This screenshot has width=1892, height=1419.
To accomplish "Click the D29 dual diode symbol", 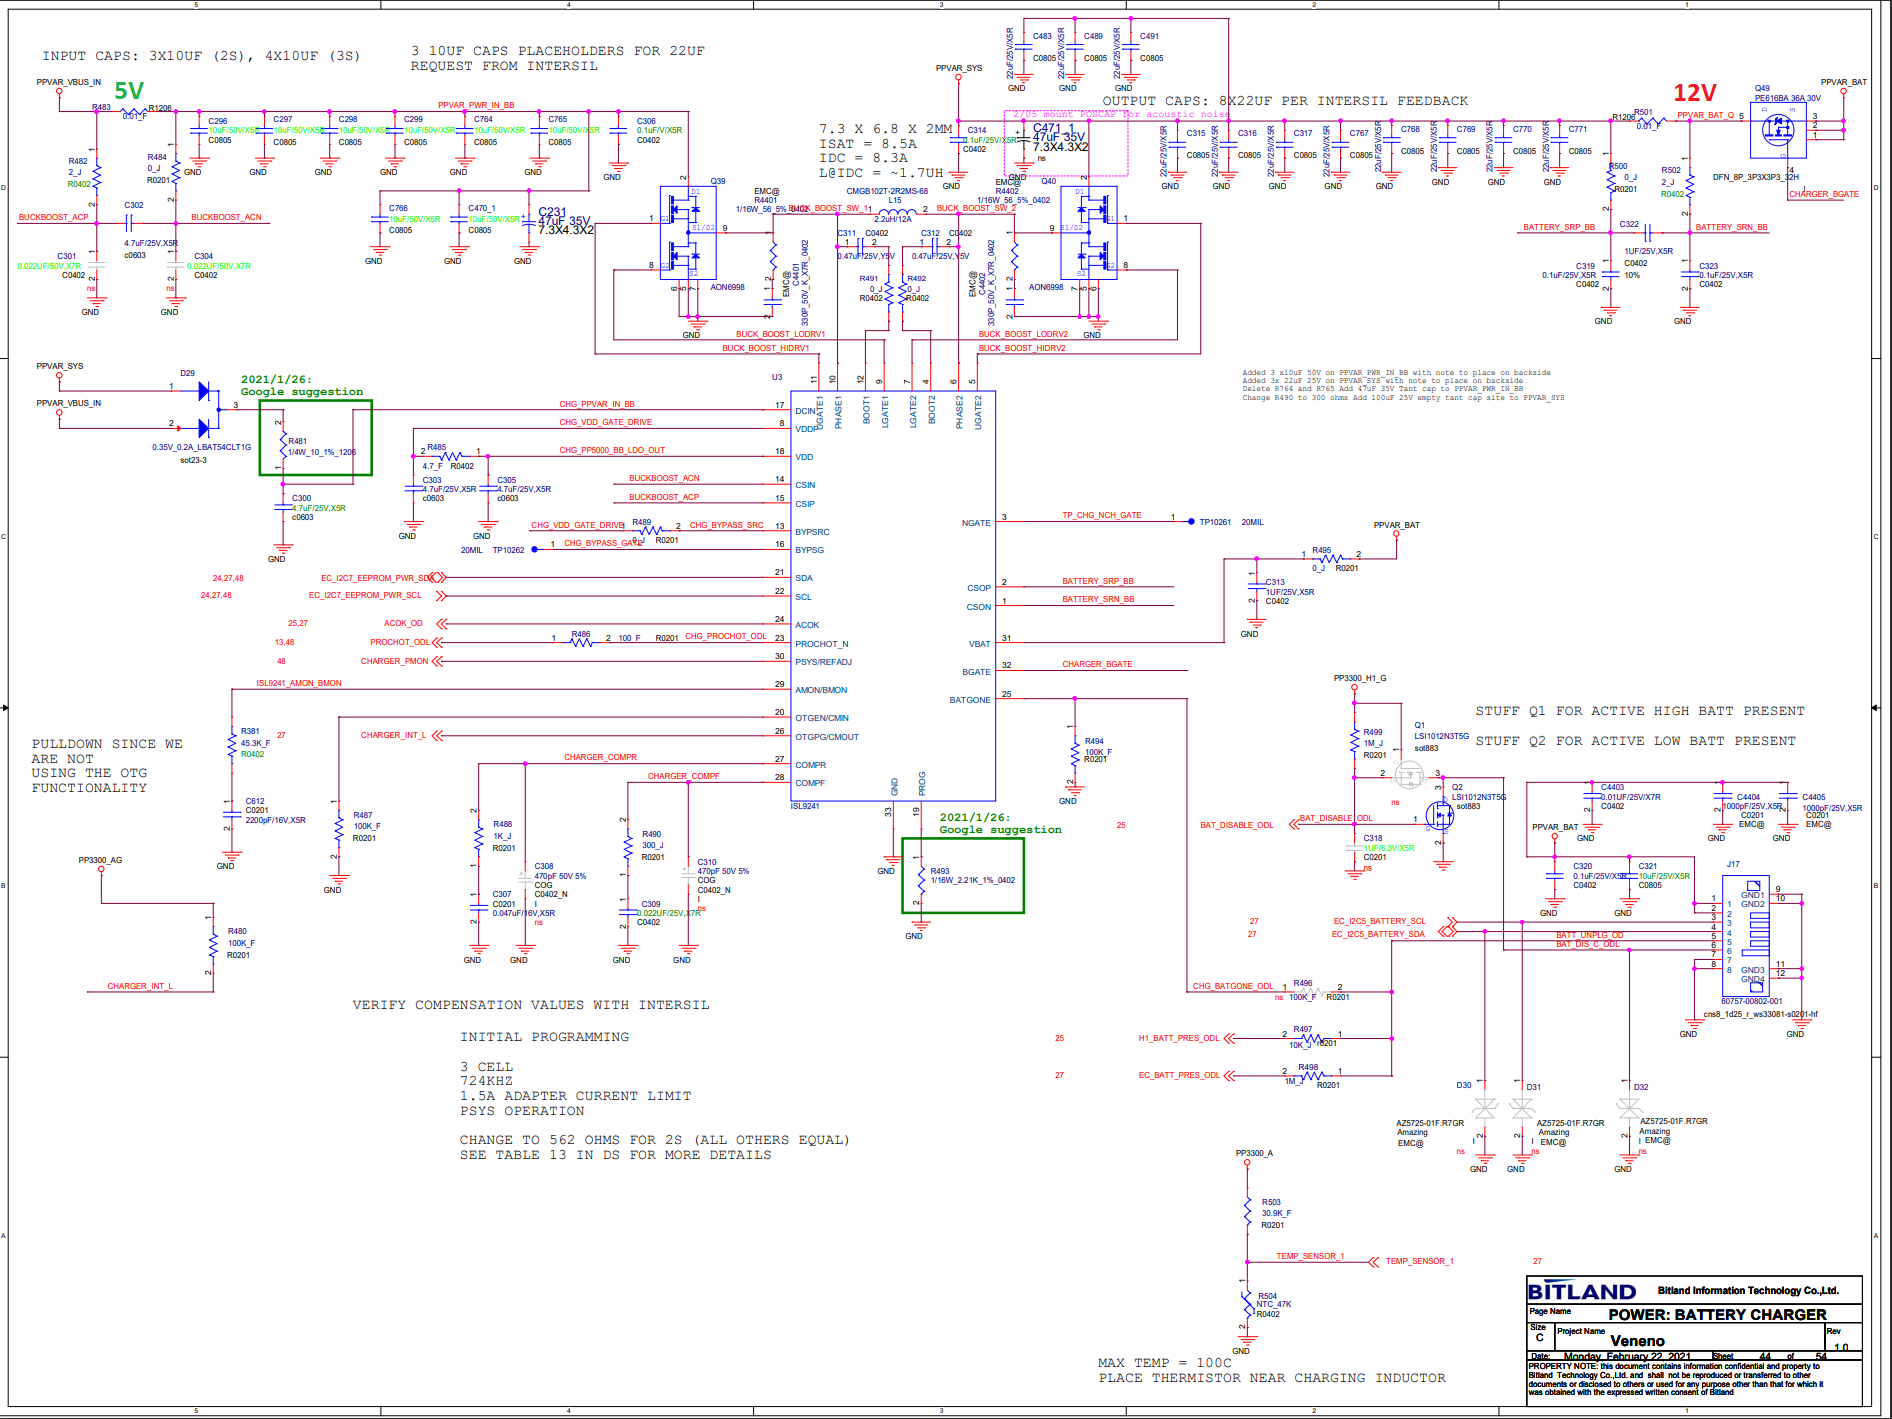I will click(x=205, y=409).
